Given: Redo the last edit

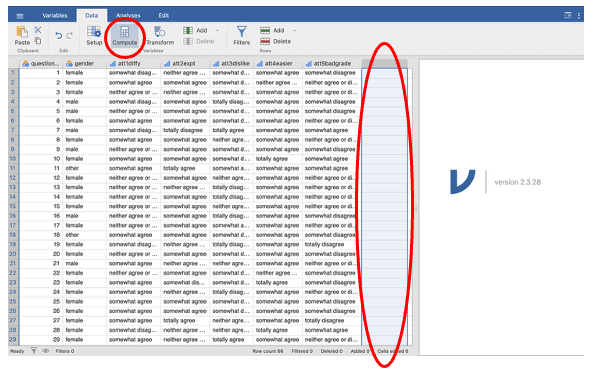Looking at the screenshot, I should point(70,36).
